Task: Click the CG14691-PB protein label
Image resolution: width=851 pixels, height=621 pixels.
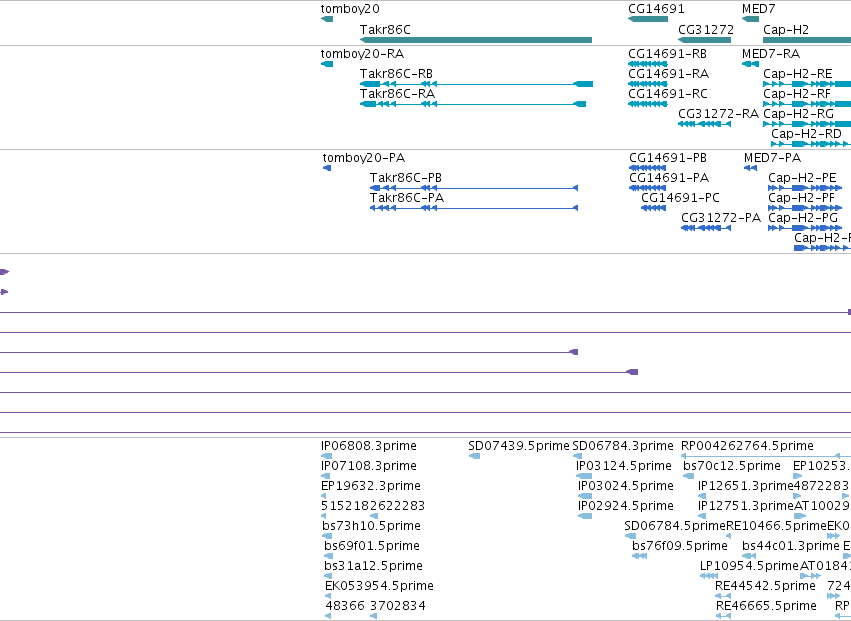Action: click(x=668, y=158)
